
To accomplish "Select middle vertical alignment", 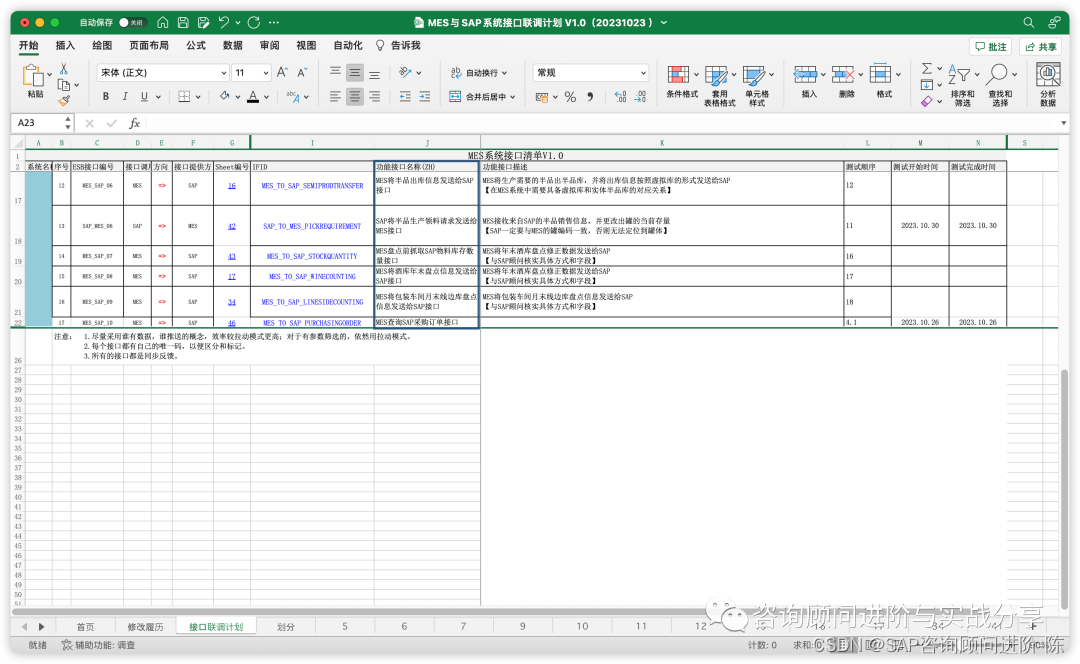I will click(x=355, y=72).
